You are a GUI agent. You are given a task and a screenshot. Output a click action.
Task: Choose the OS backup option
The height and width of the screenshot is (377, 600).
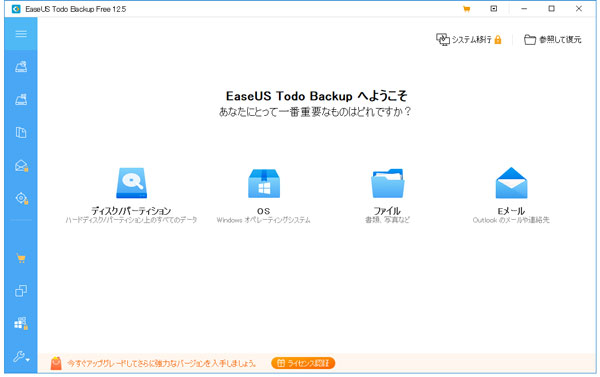[x=264, y=196]
